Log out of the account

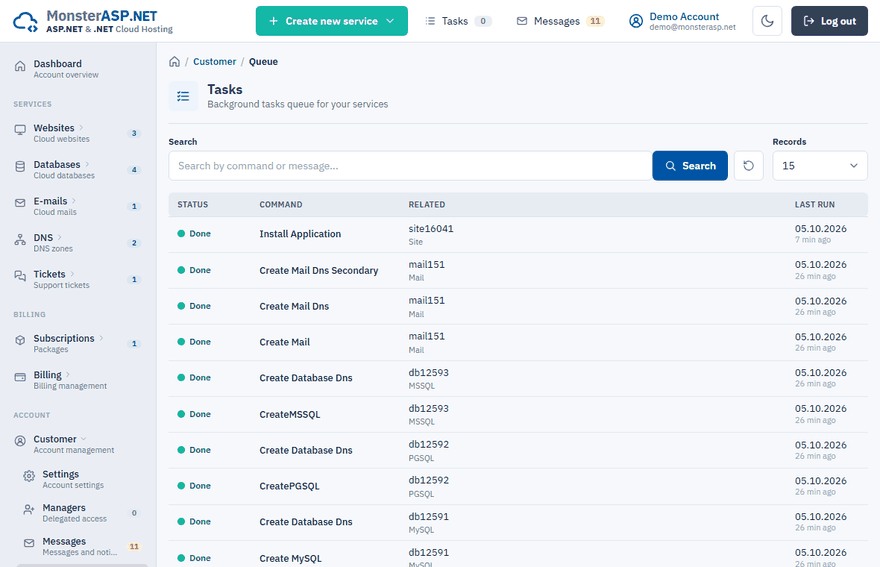(829, 21)
